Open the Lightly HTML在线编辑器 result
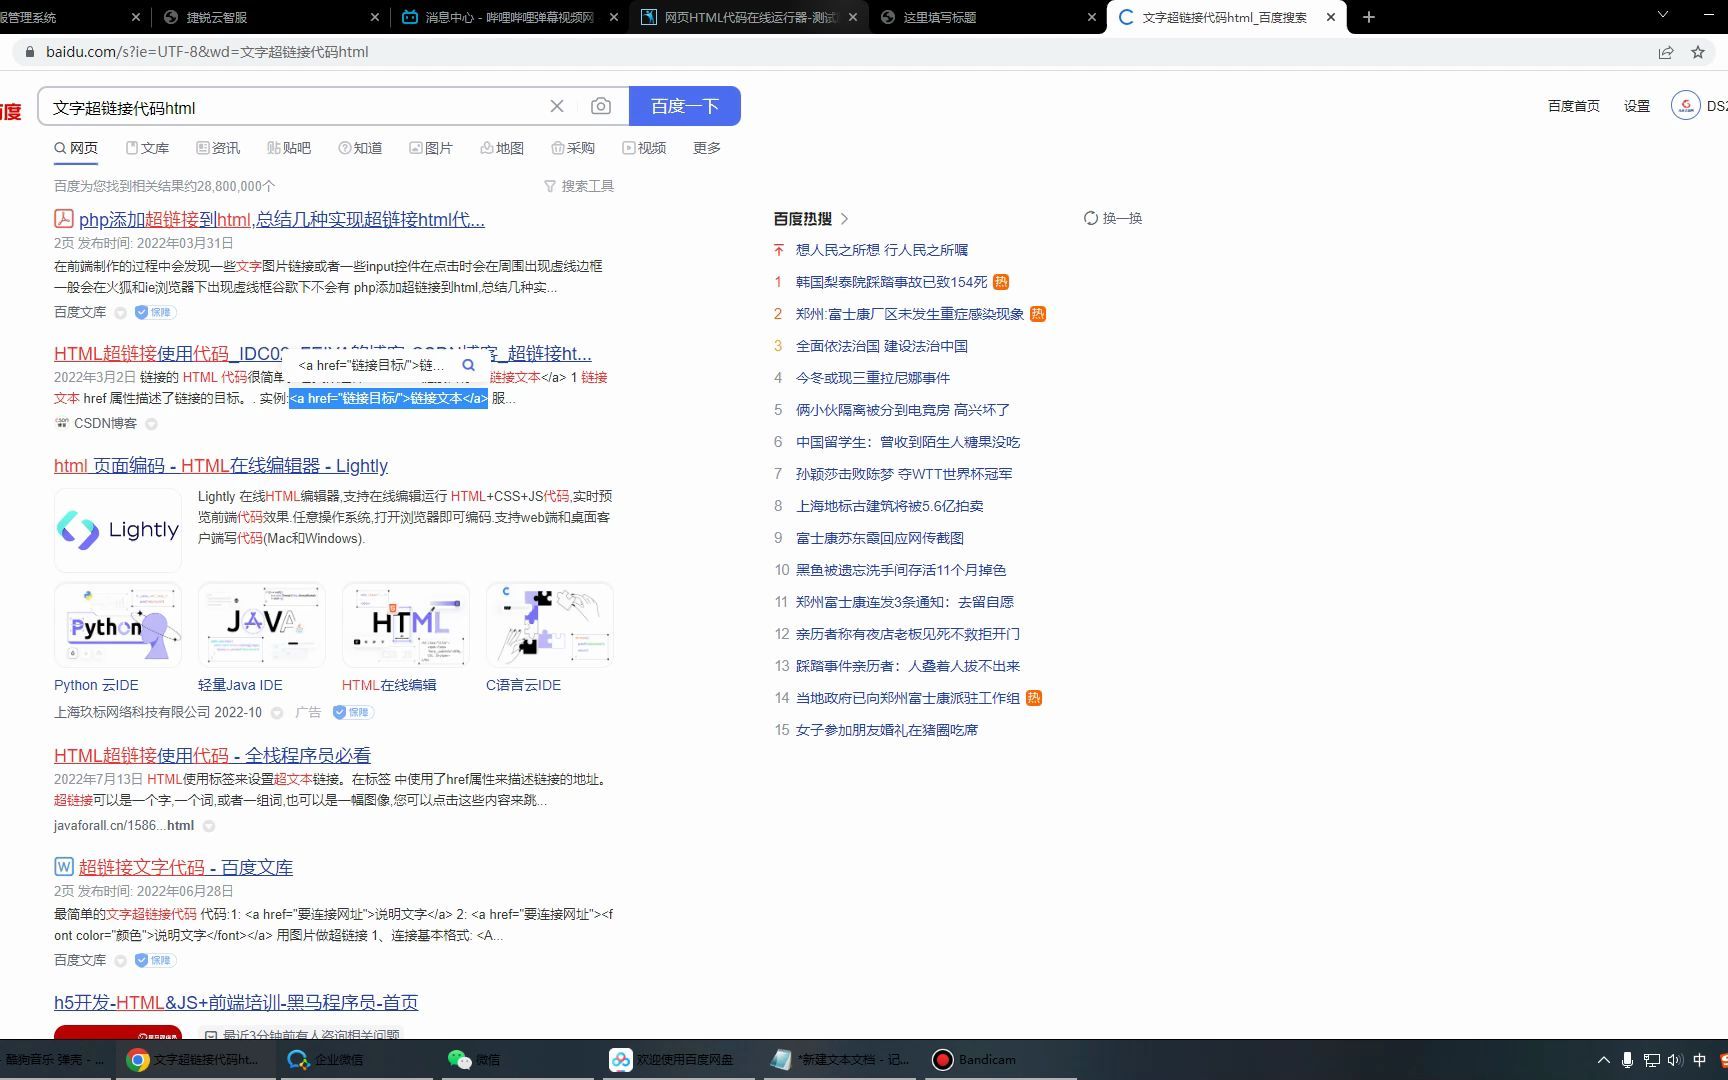This screenshot has width=1728, height=1080. tap(221, 465)
